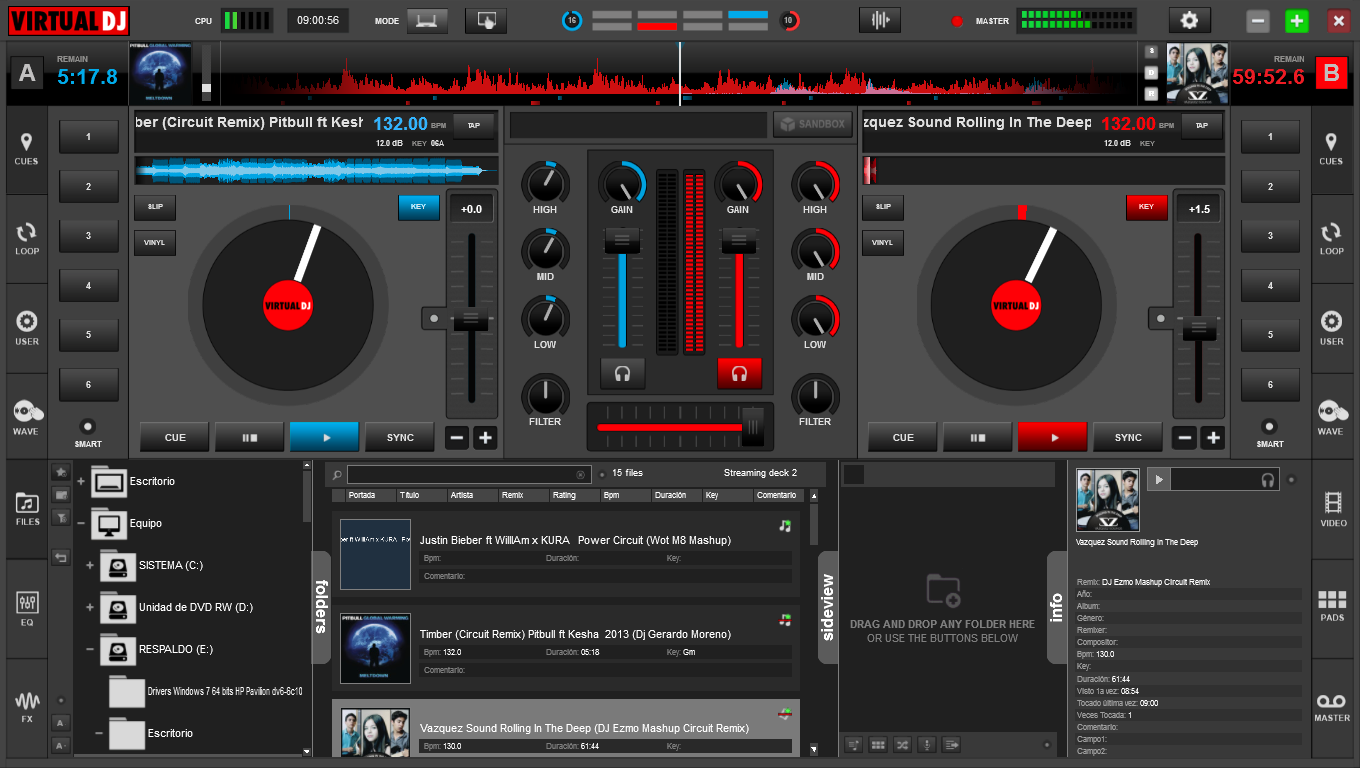Toggle SLIP mode on deck A
Image resolution: width=1360 pixels, height=768 pixels.
155,207
